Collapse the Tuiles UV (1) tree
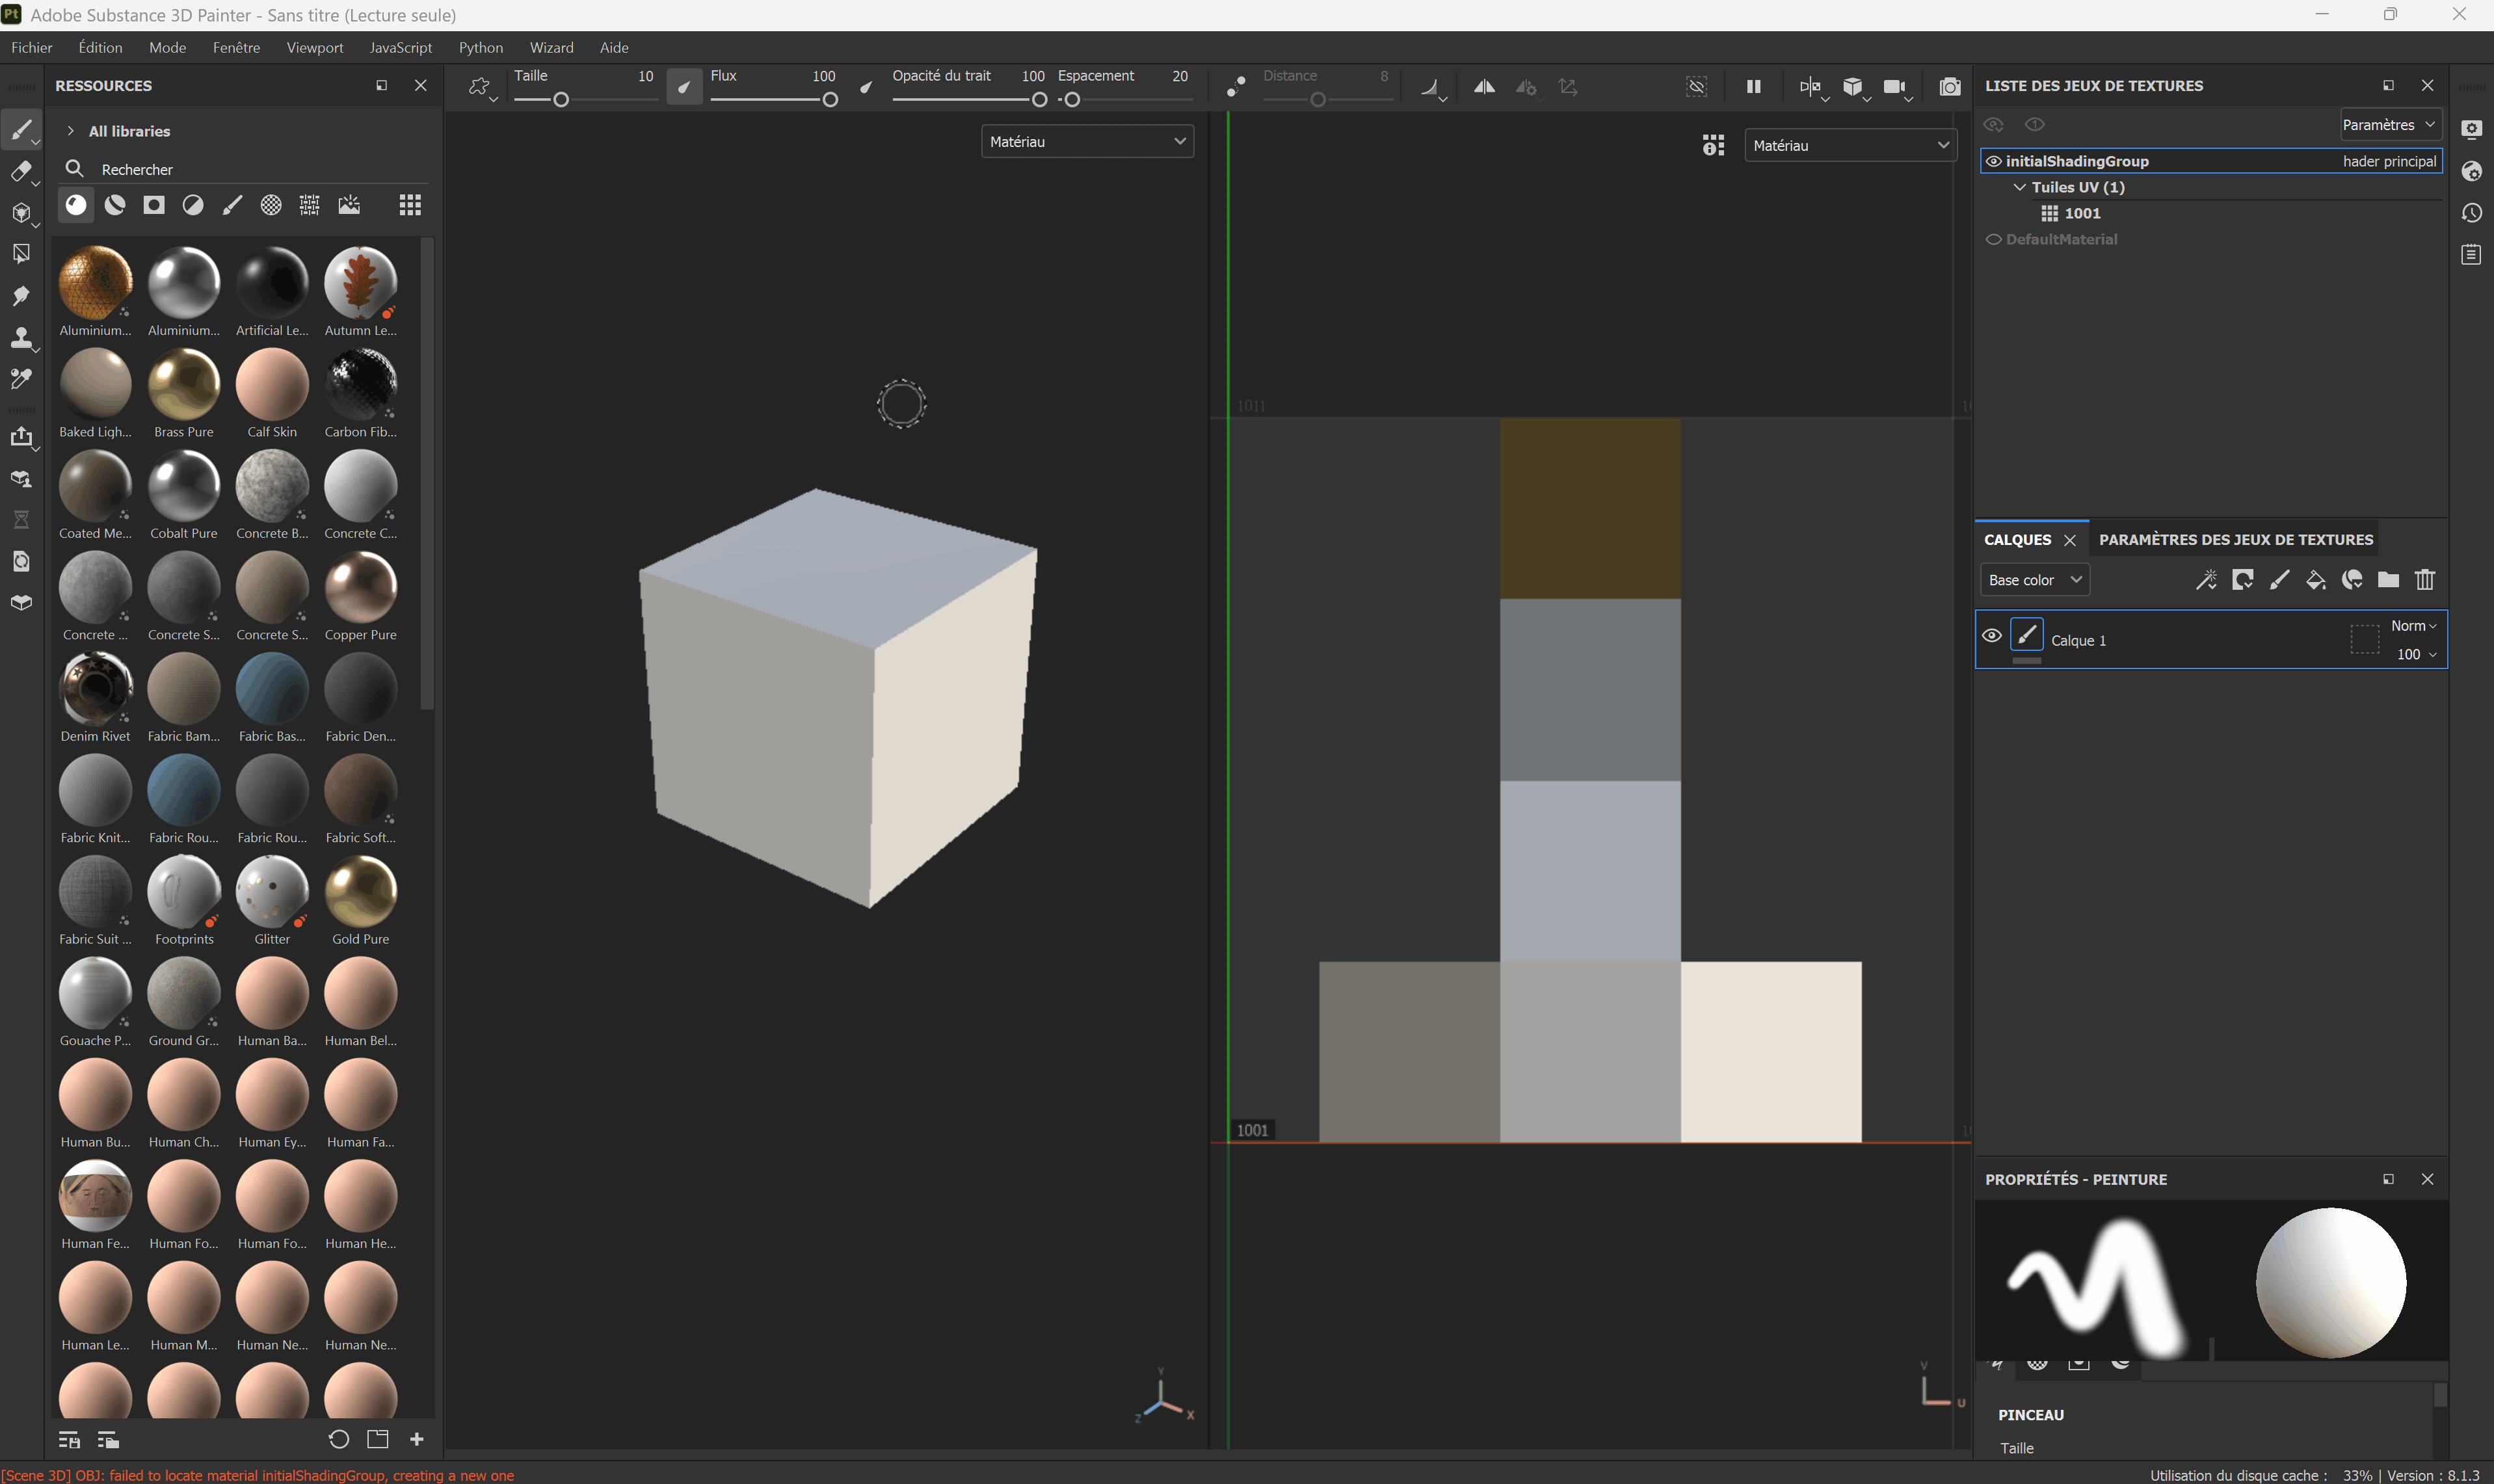 (2019, 187)
